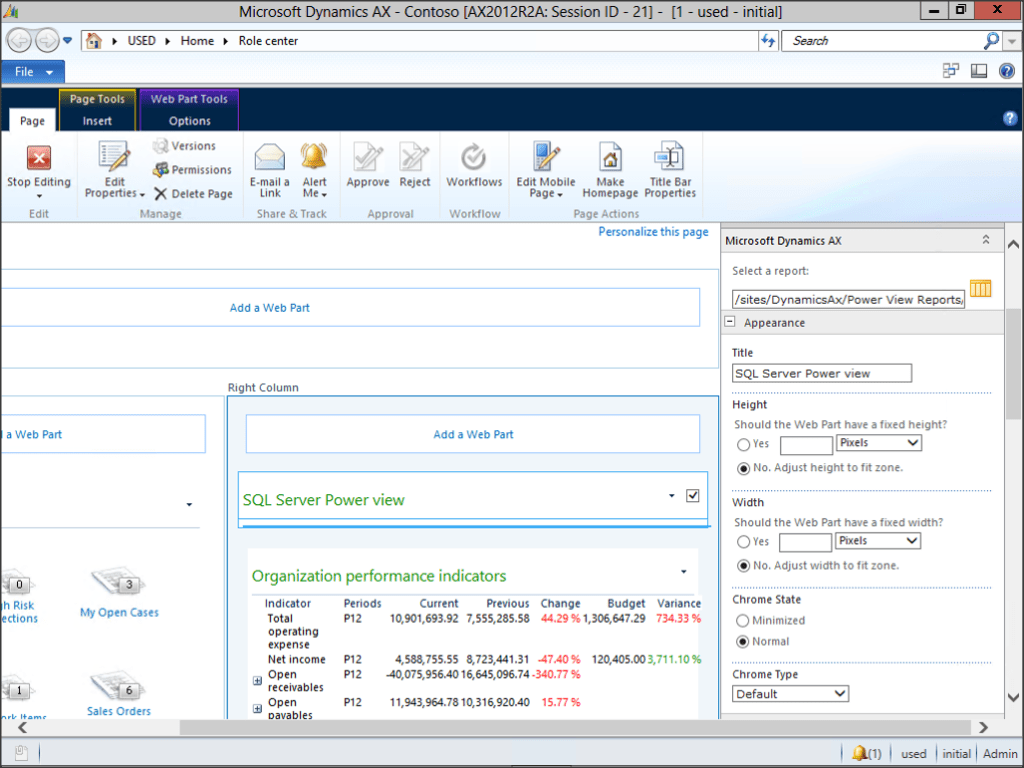Open the Chrome Type dropdown

coord(790,693)
